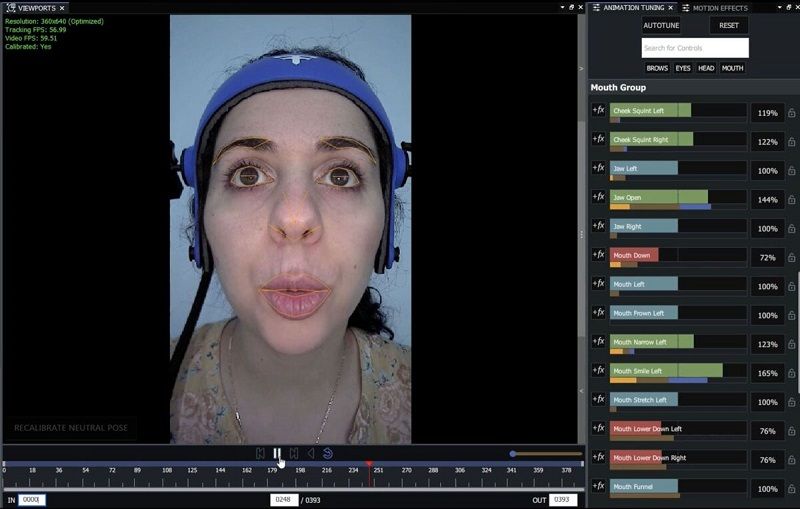Click Recalibrate Neutral Pose button
The width and height of the screenshot is (800, 509).
pyautogui.click(x=70, y=428)
